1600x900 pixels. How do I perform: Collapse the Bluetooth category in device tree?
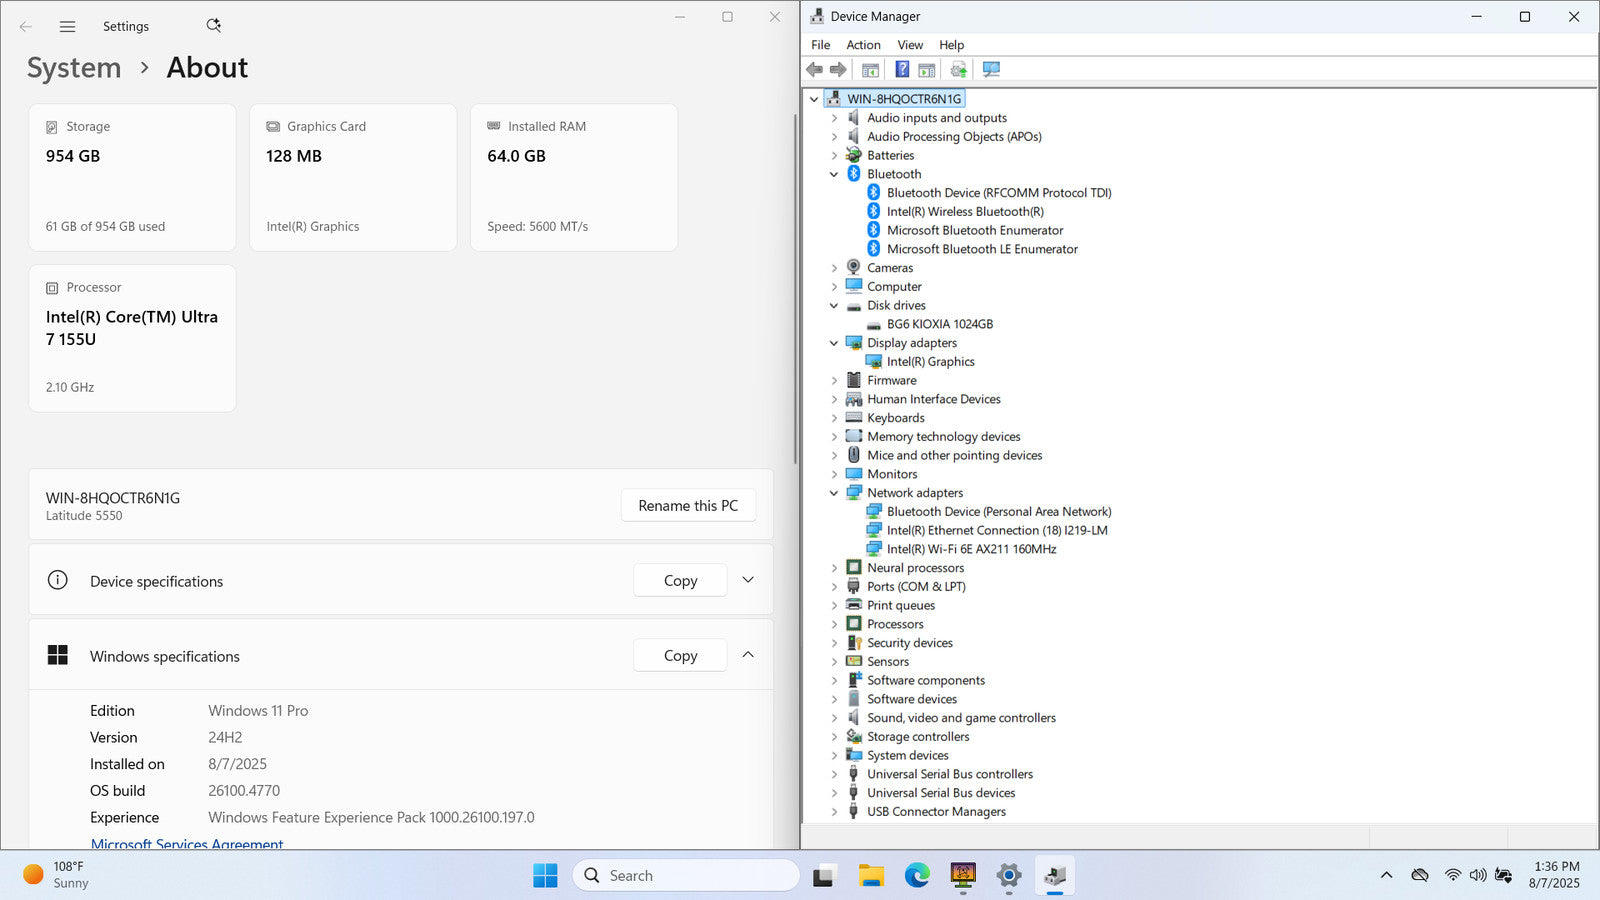click(x=834, y=174)
